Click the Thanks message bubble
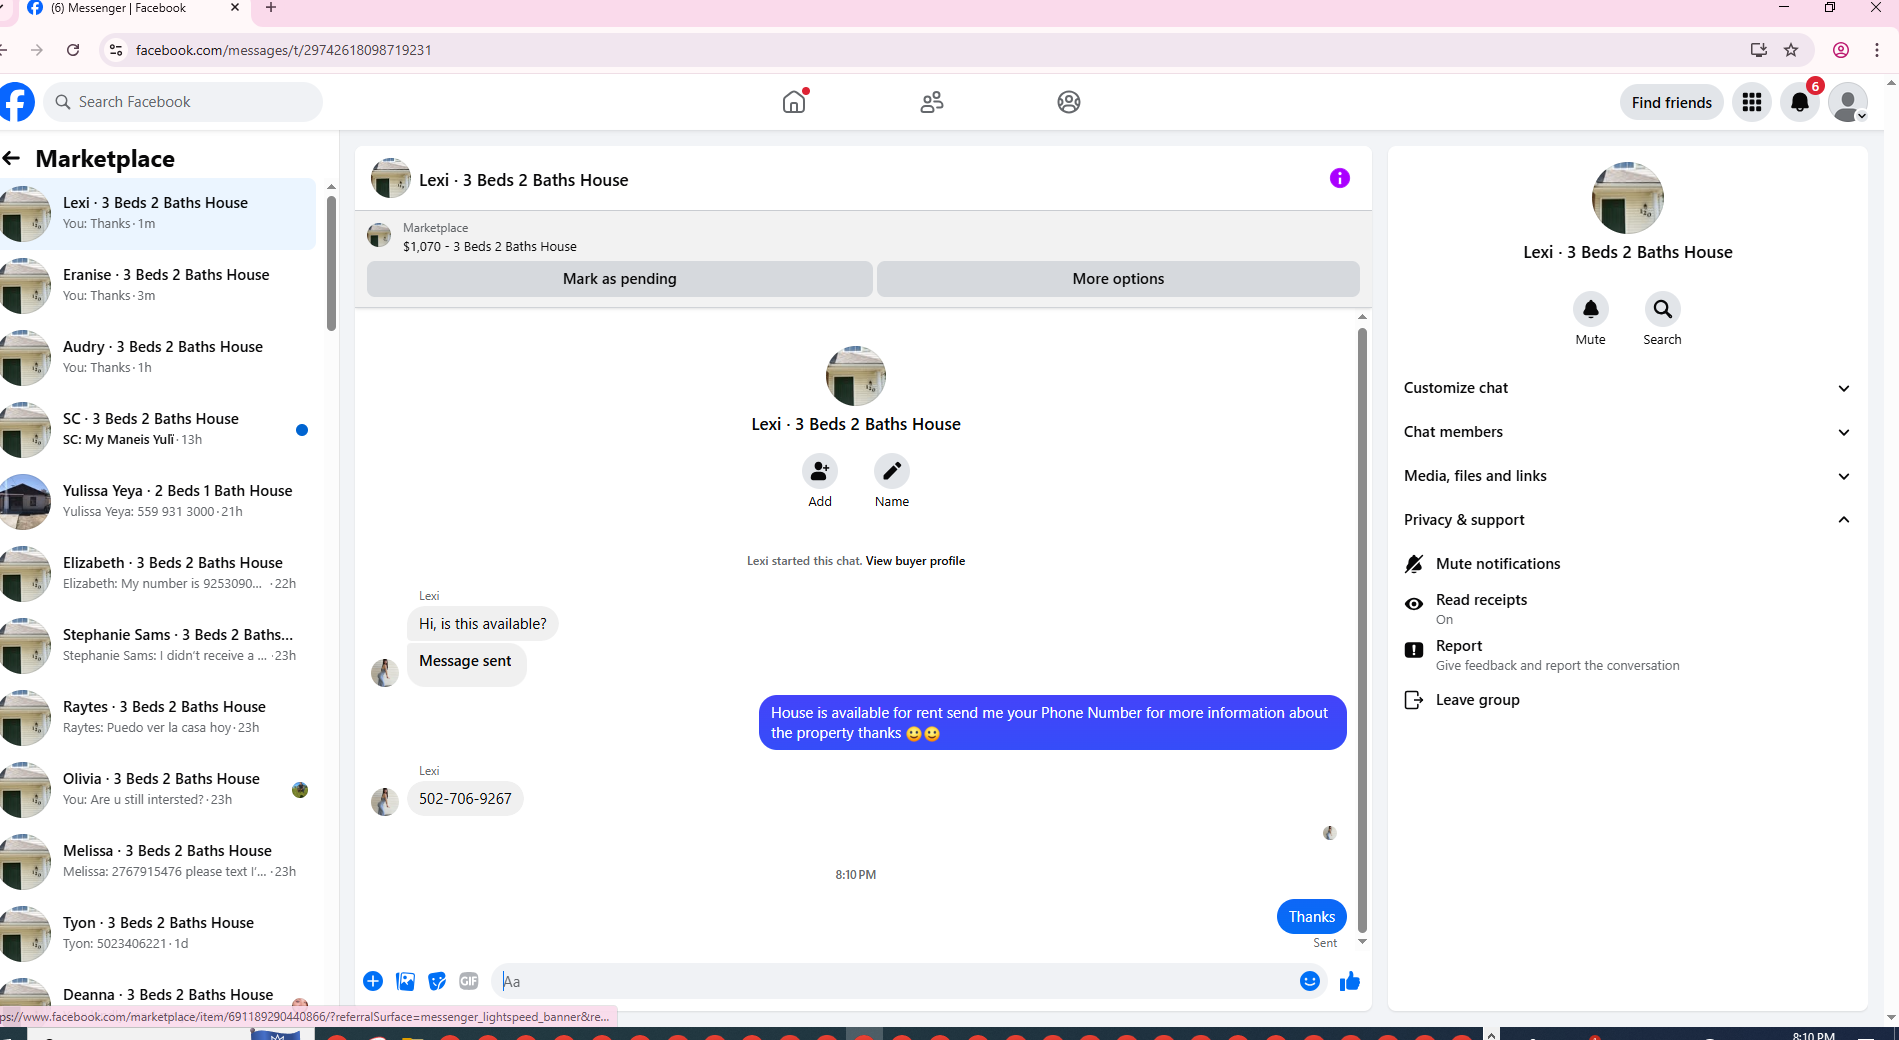Screen dimensions: 1899x1040 point(1312,917)
